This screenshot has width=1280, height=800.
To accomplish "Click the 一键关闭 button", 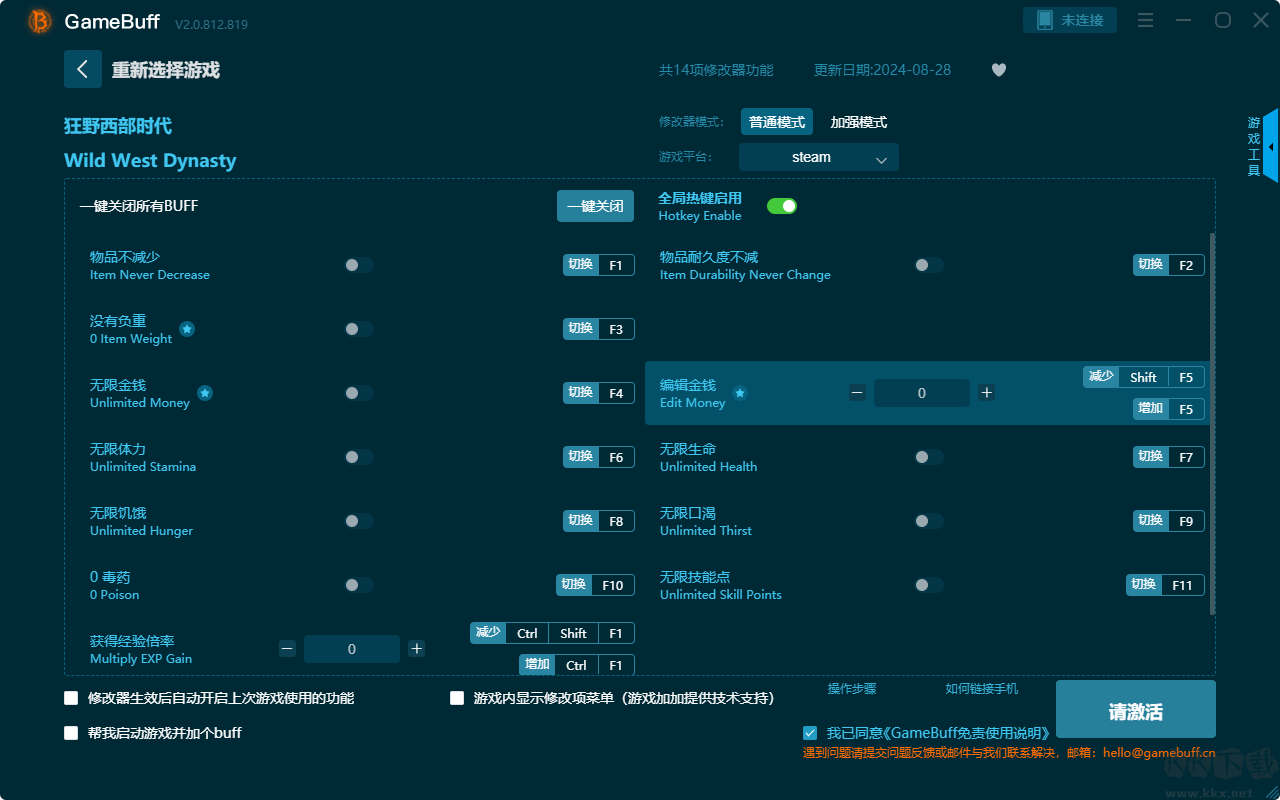I will [596, 206].
